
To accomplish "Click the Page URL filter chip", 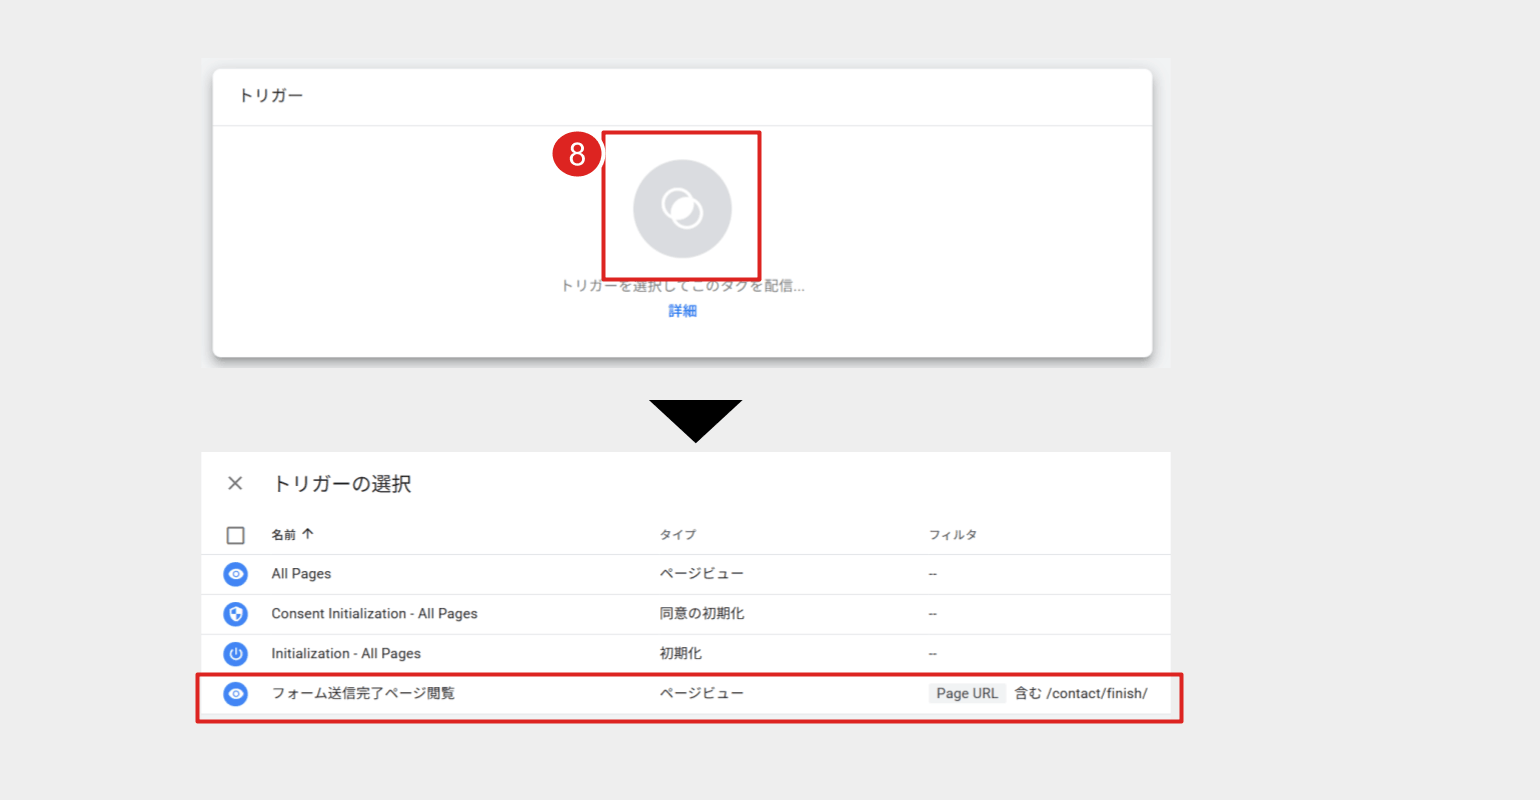I will point(966,694).
